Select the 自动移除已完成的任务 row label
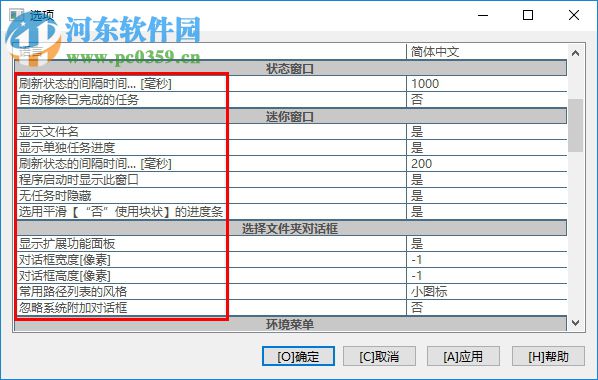This screenshot has width=598, height=380. click(79, 100)
